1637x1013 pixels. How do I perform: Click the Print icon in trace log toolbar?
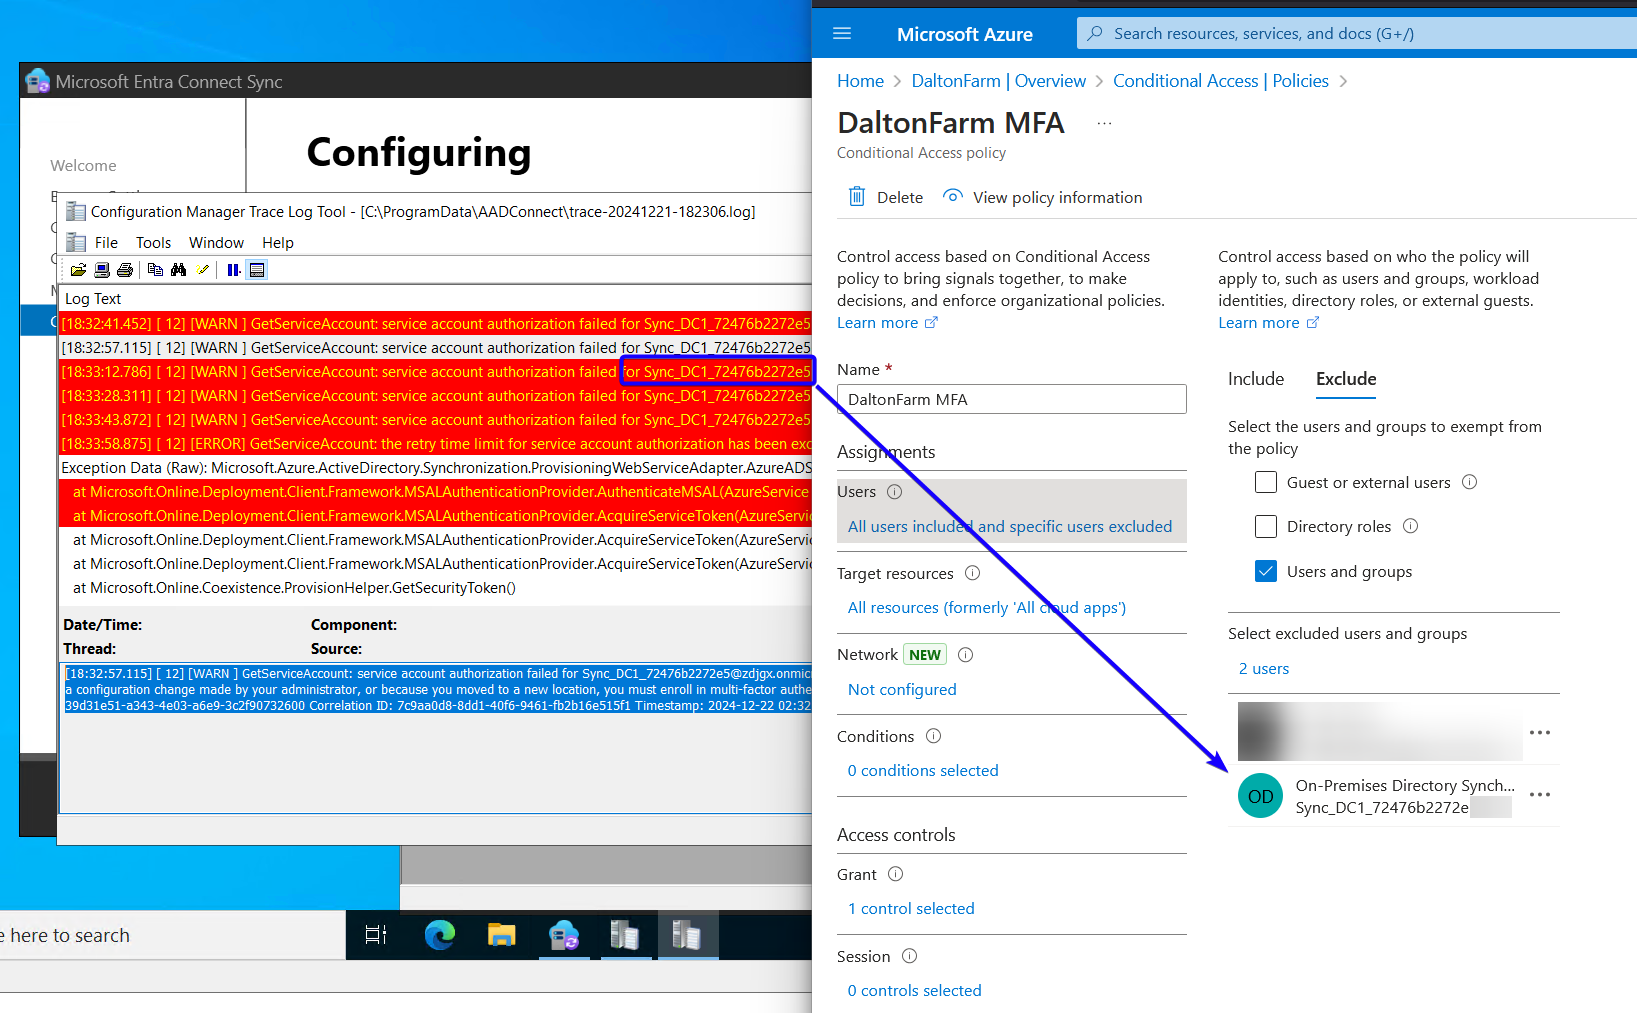tap(125, 270)
